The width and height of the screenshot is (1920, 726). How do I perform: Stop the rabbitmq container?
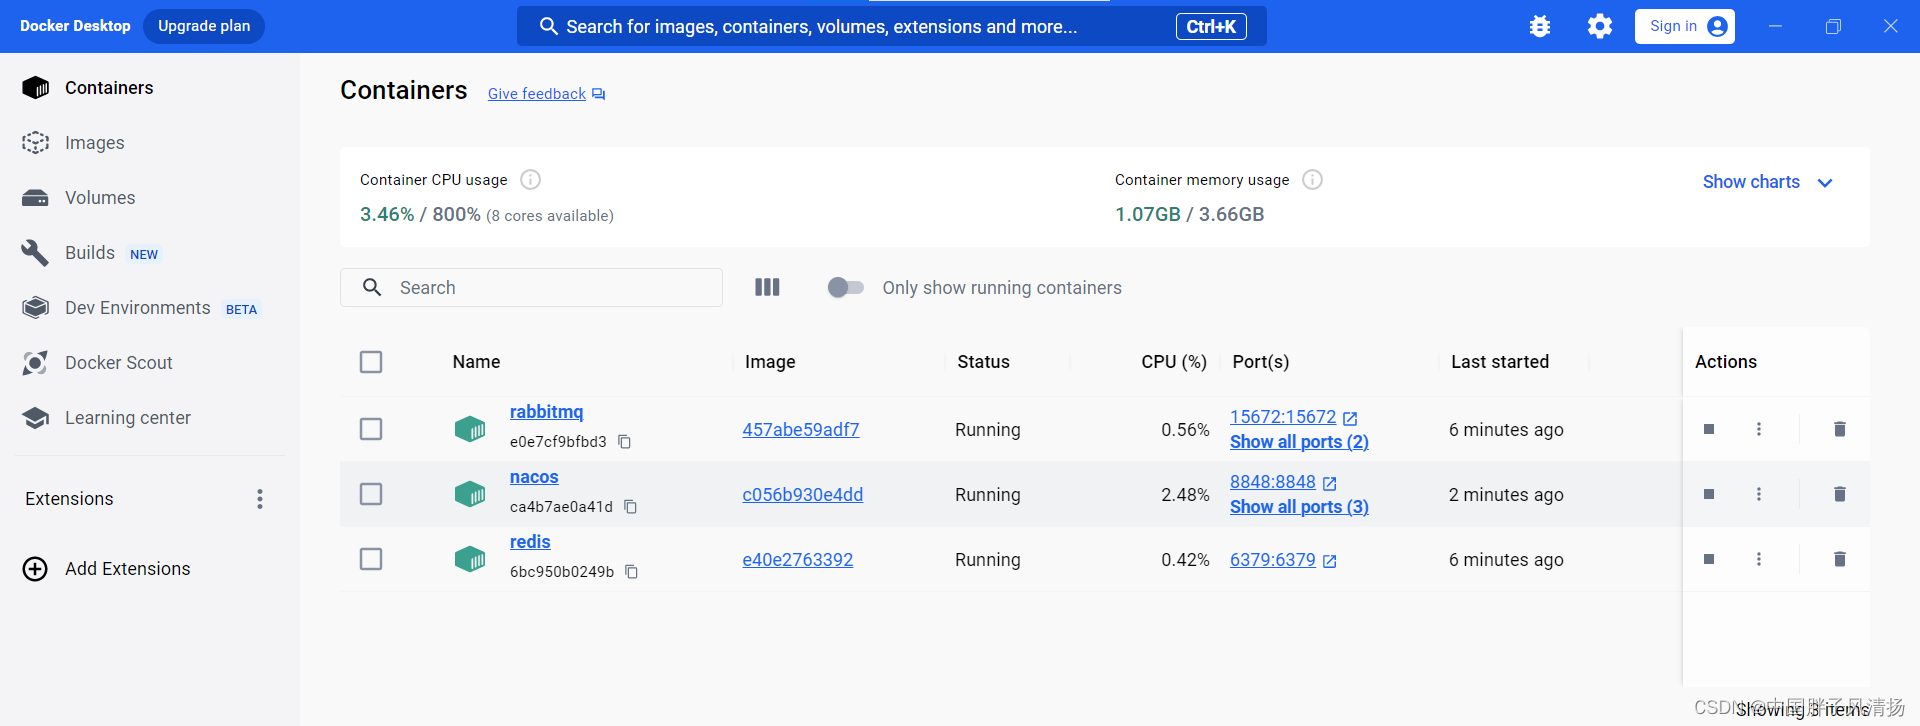1709,429
